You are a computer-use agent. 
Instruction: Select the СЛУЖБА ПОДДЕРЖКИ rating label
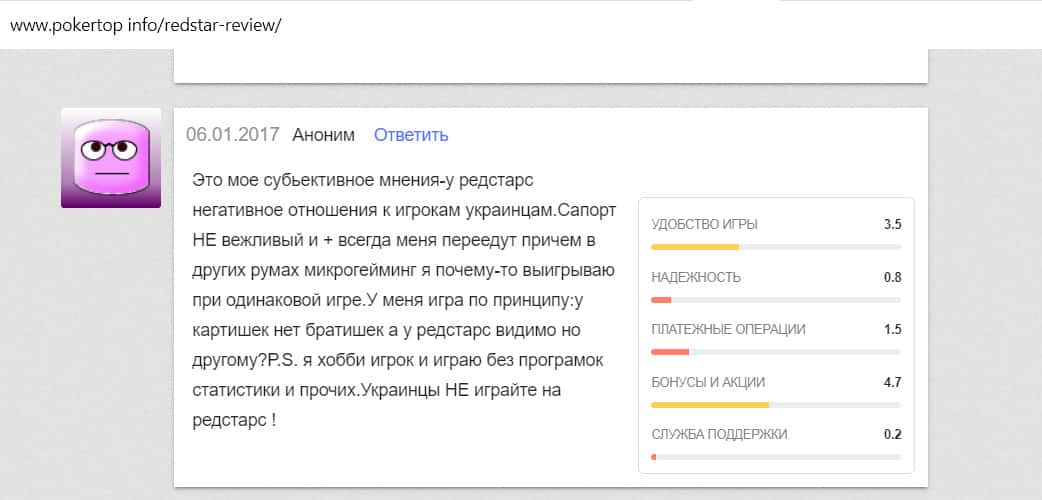pyautogui.click(x=719, y=434)
